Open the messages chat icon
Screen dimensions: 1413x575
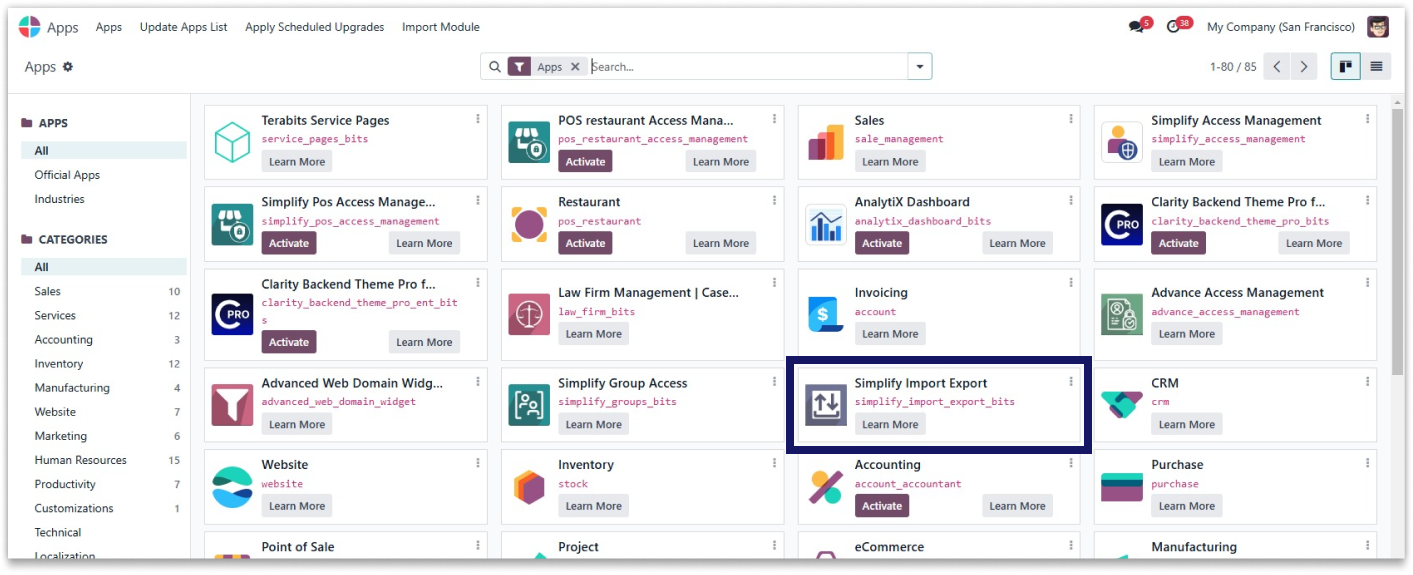pyautogui.click(x=1137, y=27)
